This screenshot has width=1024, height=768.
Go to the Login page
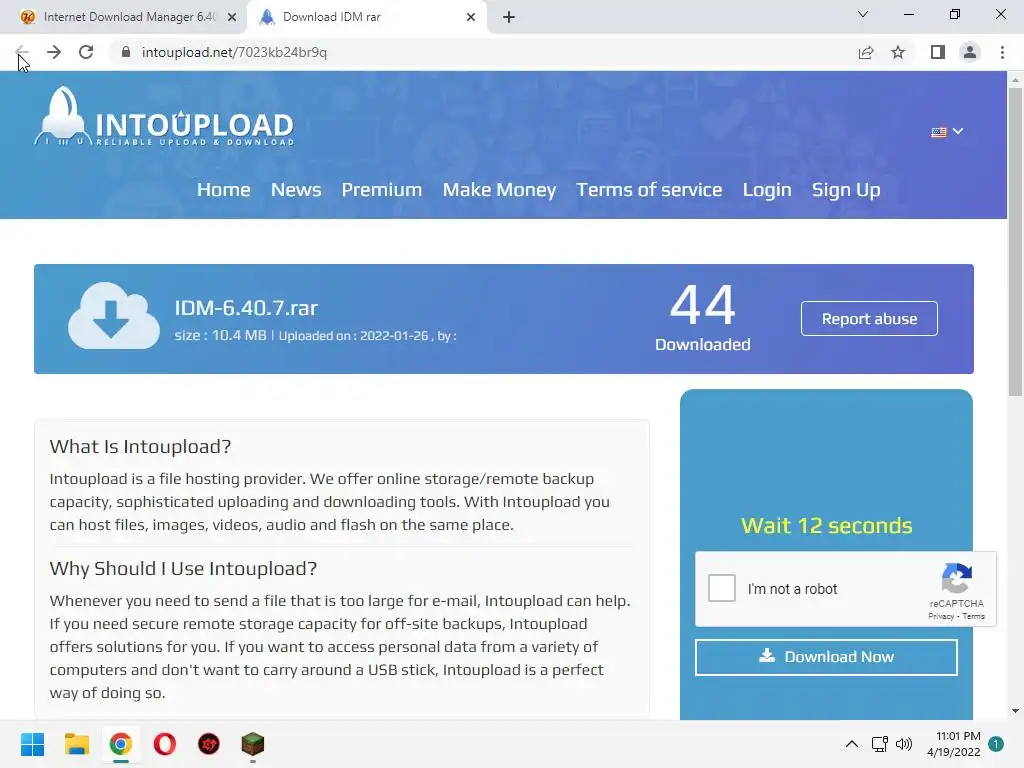point(767,189)
